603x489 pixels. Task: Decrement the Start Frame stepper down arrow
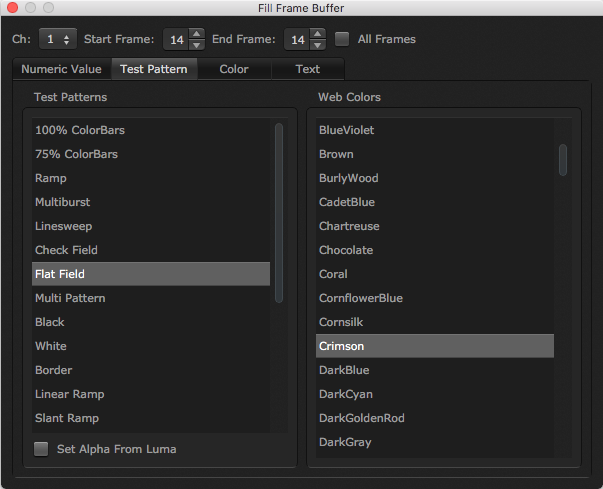[x=197, y=45]
